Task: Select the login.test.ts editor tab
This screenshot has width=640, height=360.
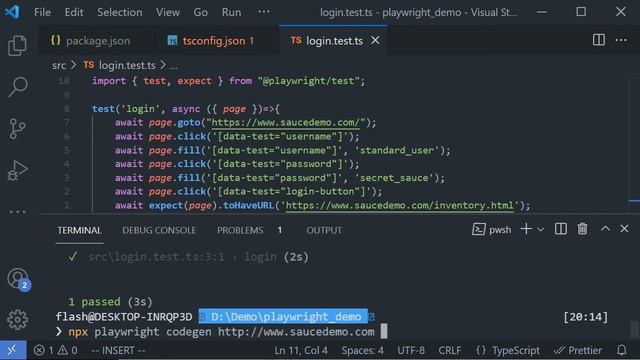Action: coord(333,40)
